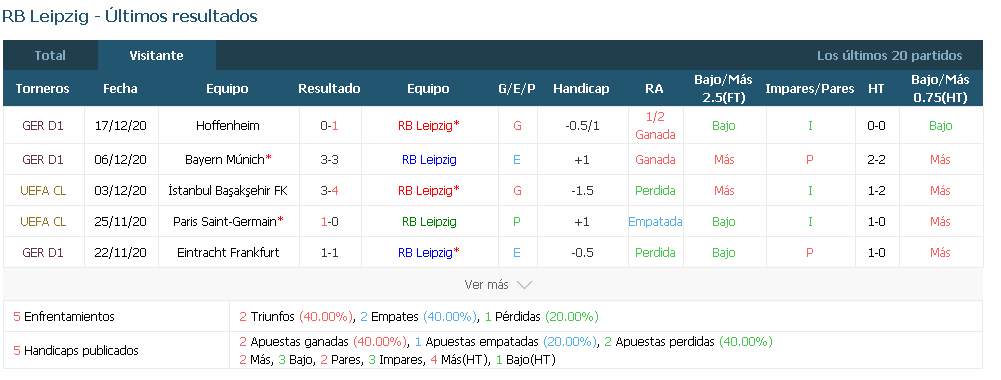The width and height of the screenshot is (1001, 380).
Task: Click the Handicap column header
Action: pos(581,89)
